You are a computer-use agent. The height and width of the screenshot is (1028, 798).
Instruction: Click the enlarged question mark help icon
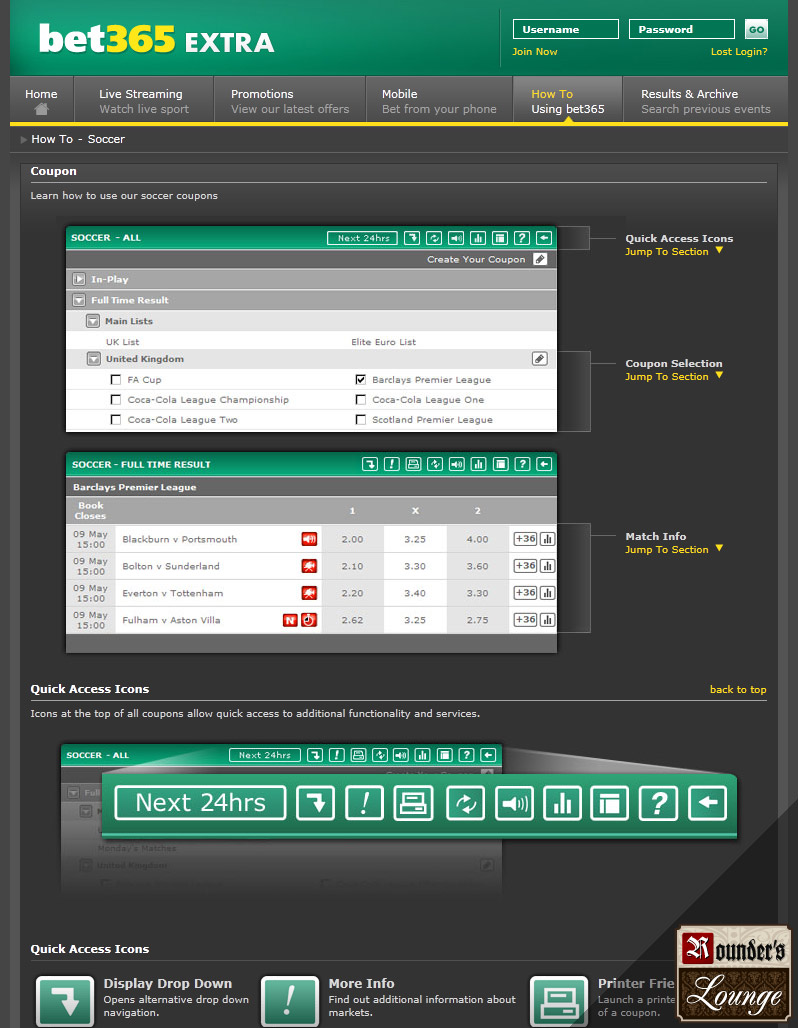658,803
